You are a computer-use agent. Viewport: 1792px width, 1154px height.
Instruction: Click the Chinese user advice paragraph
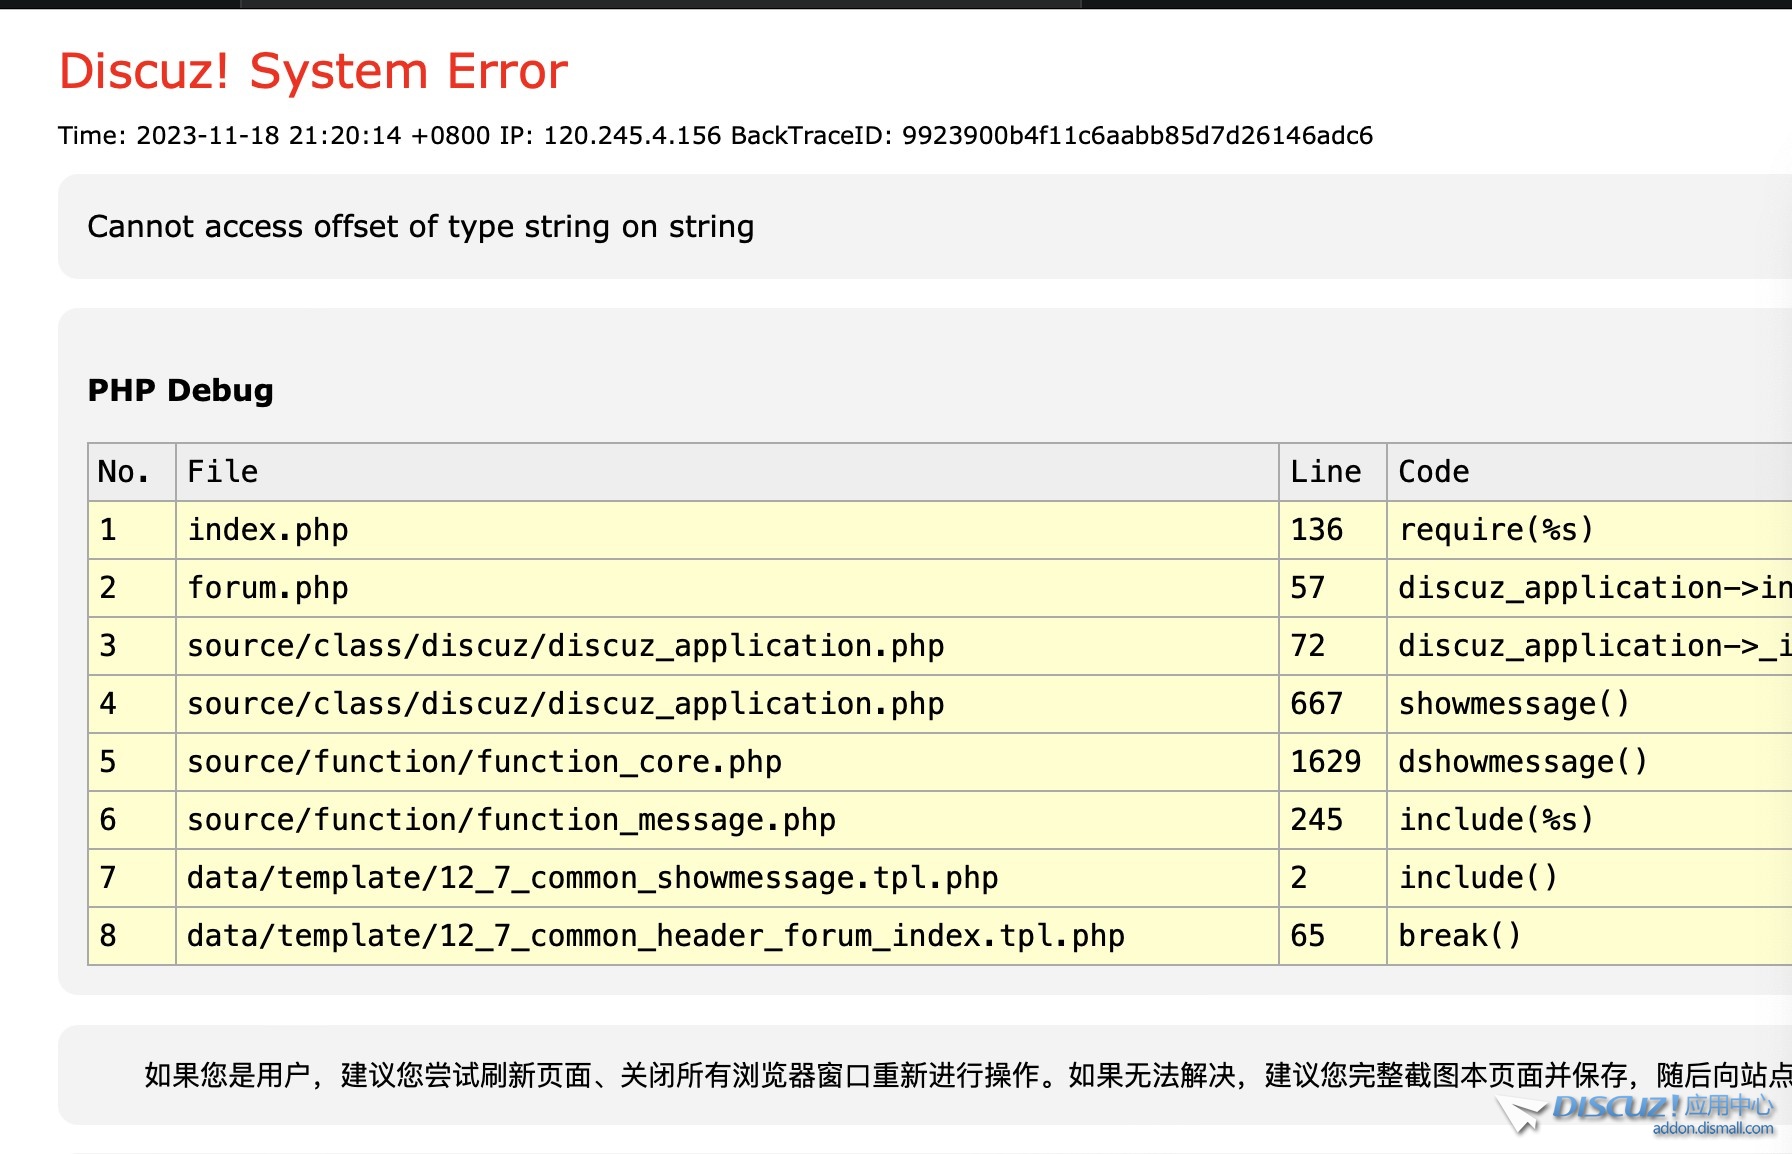click(x=968, y=1075)
